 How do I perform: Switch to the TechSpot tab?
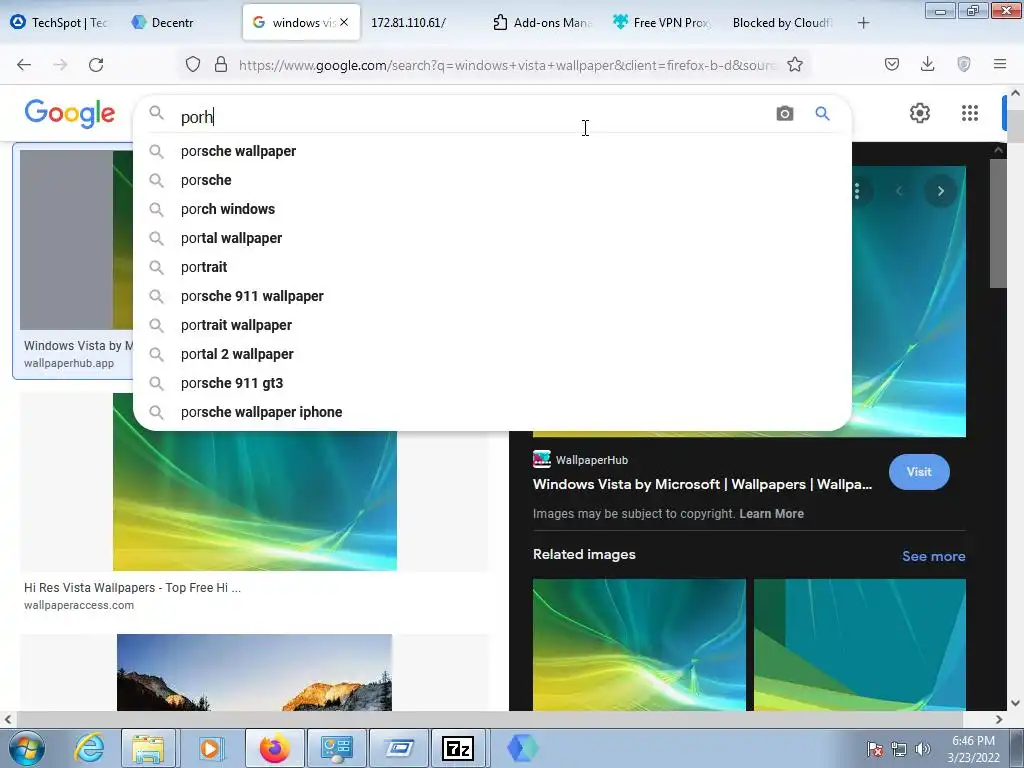coord(60,23)
